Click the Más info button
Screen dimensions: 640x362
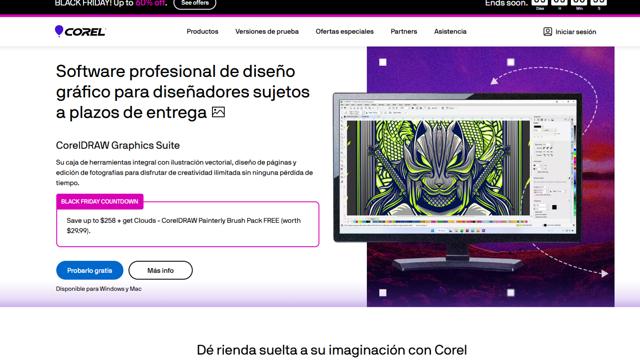(160, 270)
